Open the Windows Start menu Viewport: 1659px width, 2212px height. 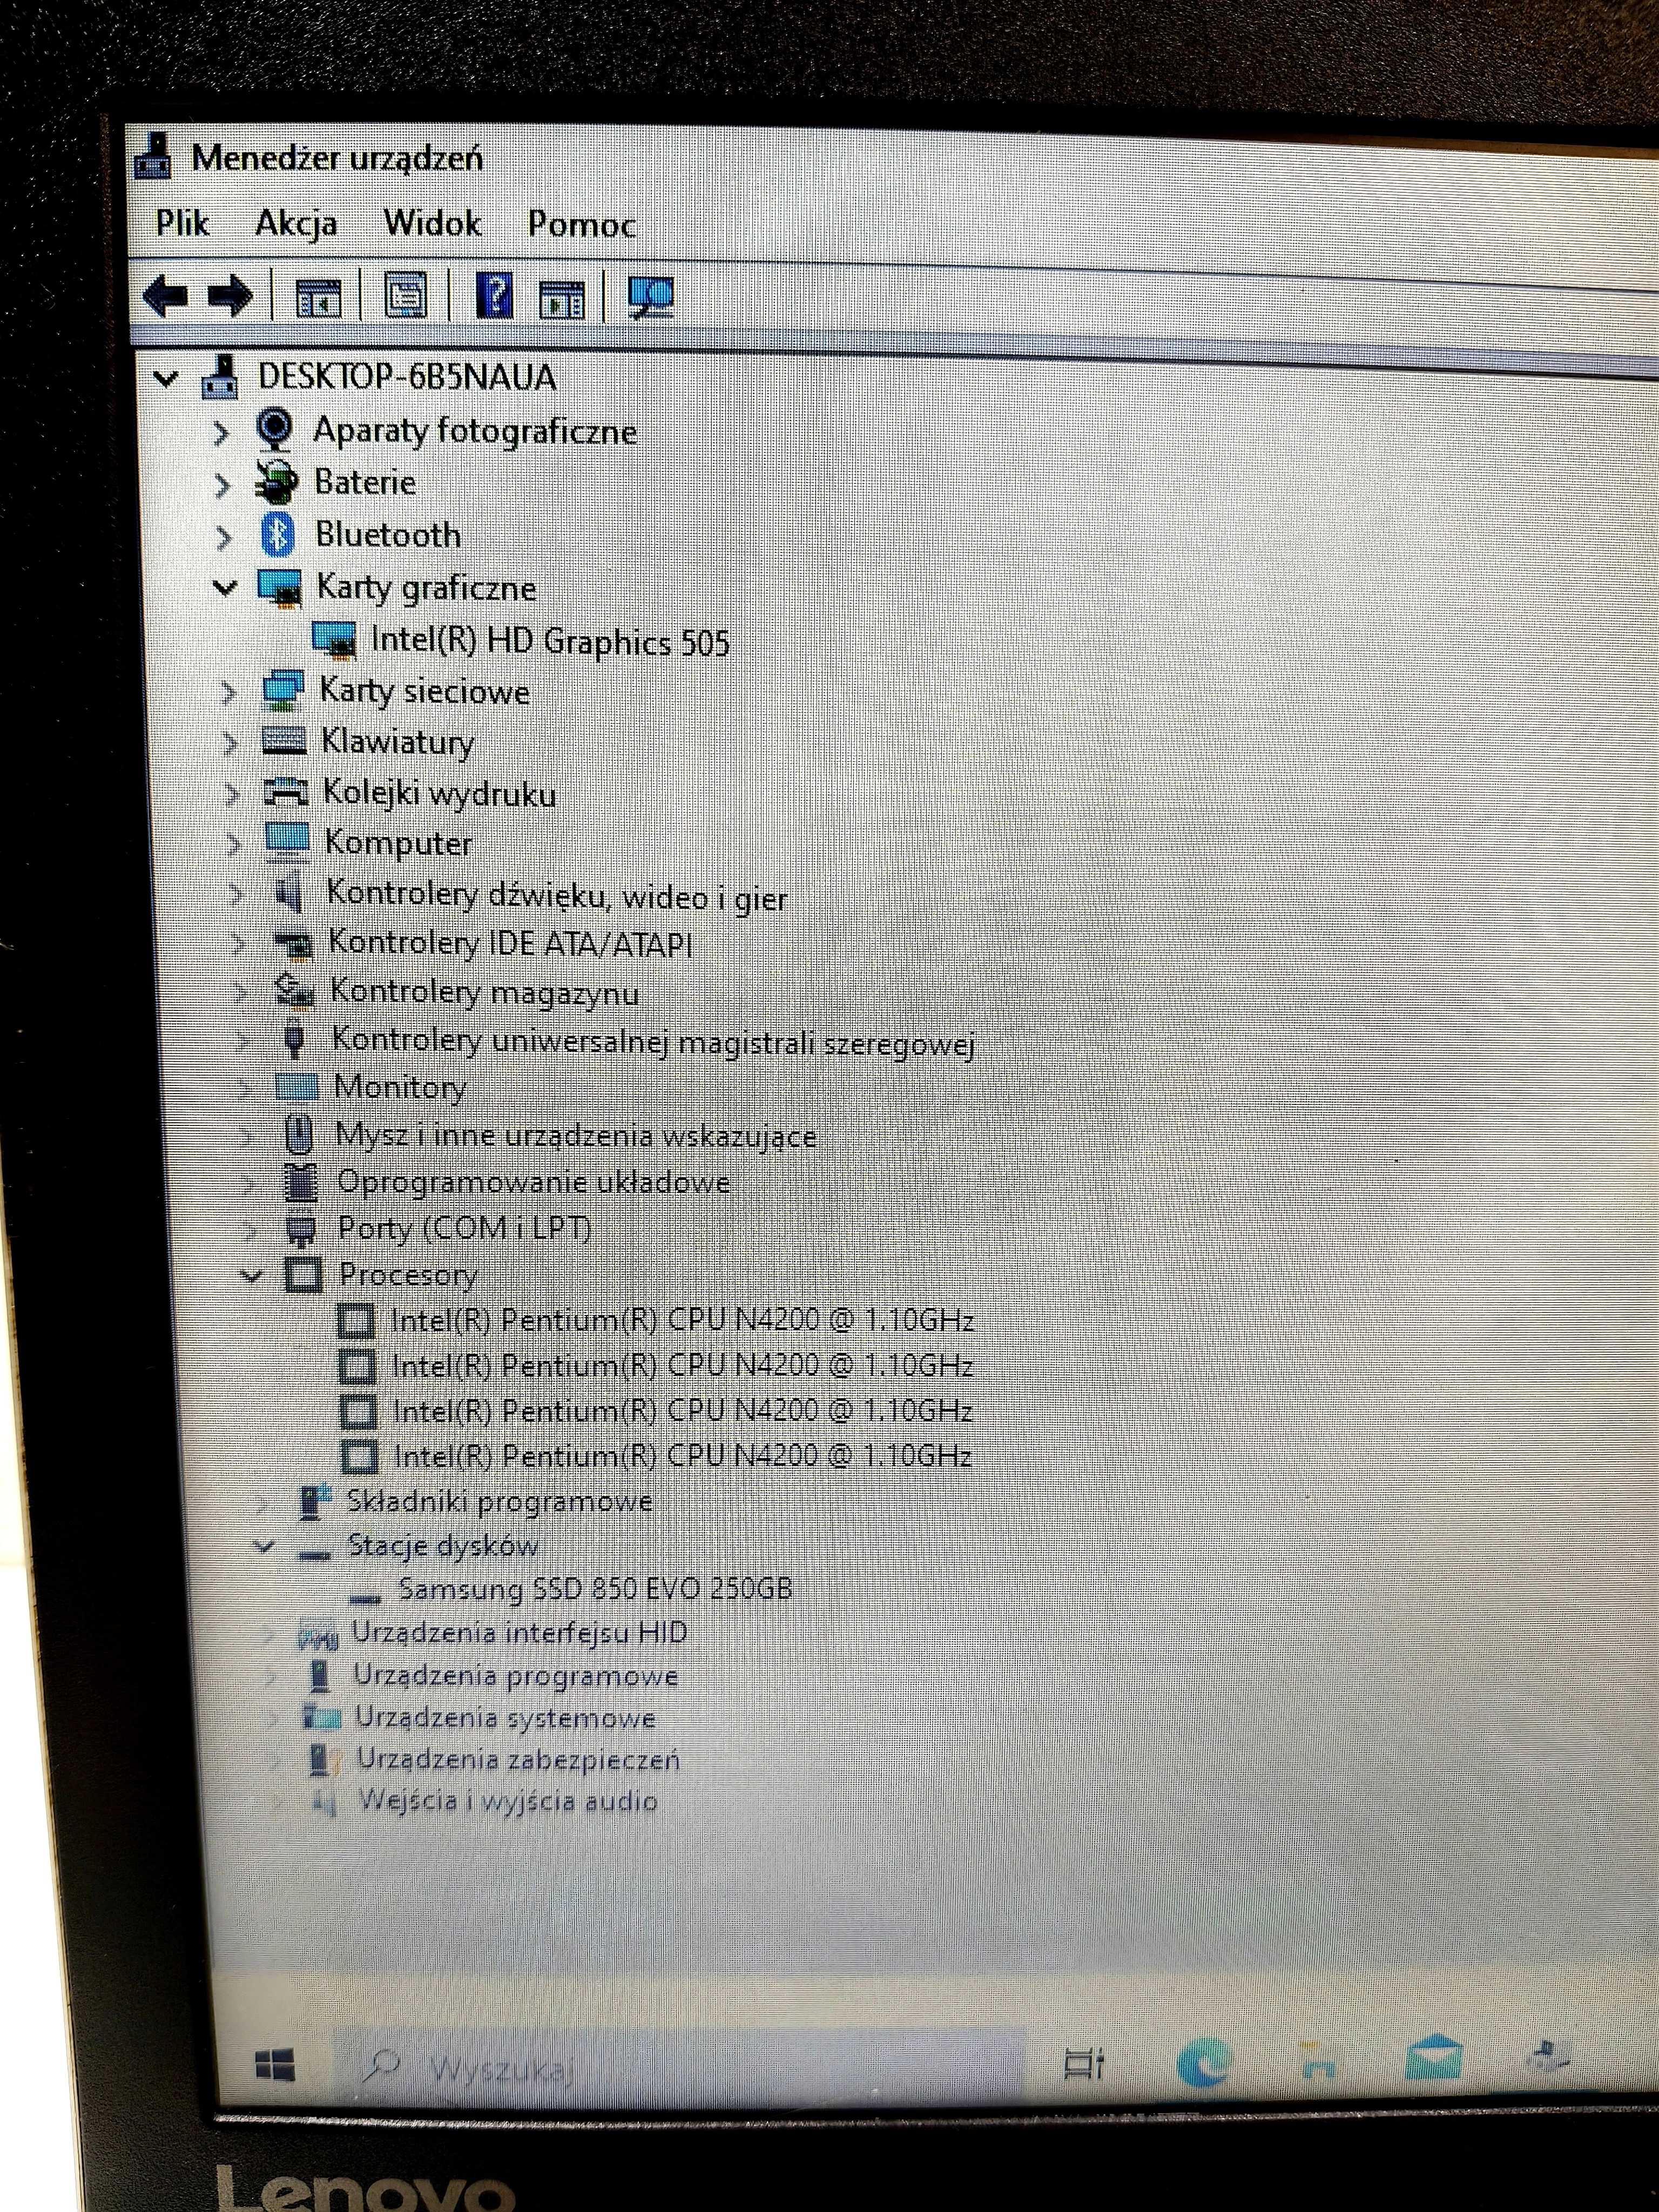pyautogui.click(x=274, y=2065)
